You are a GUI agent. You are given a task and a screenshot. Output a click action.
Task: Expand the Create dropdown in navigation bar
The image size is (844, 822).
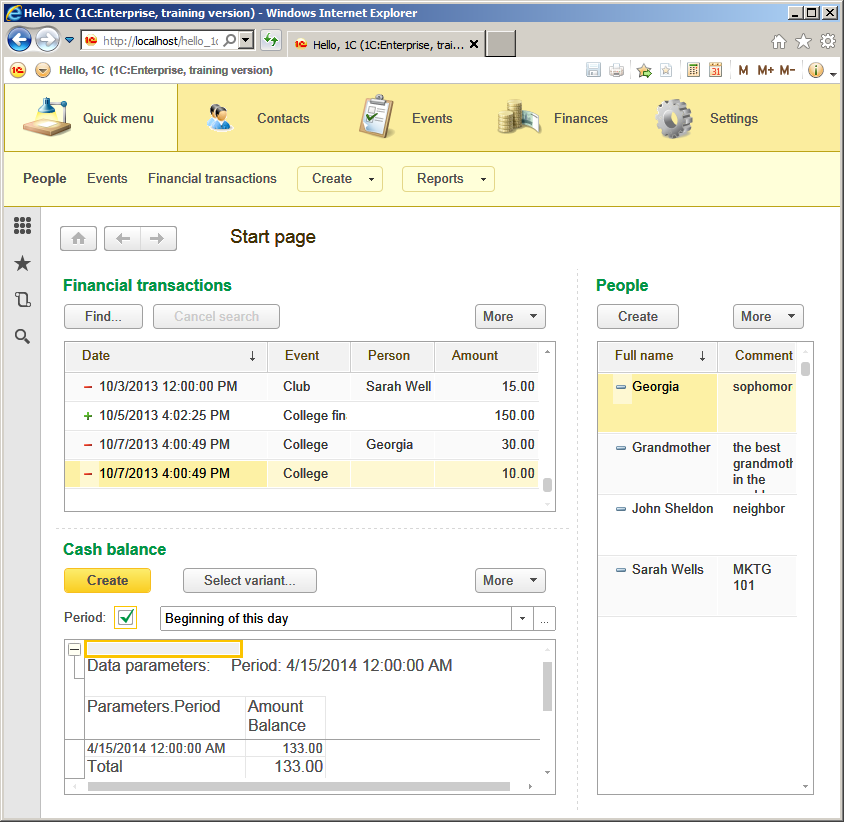pyautogui.click(x=340, y=179)
